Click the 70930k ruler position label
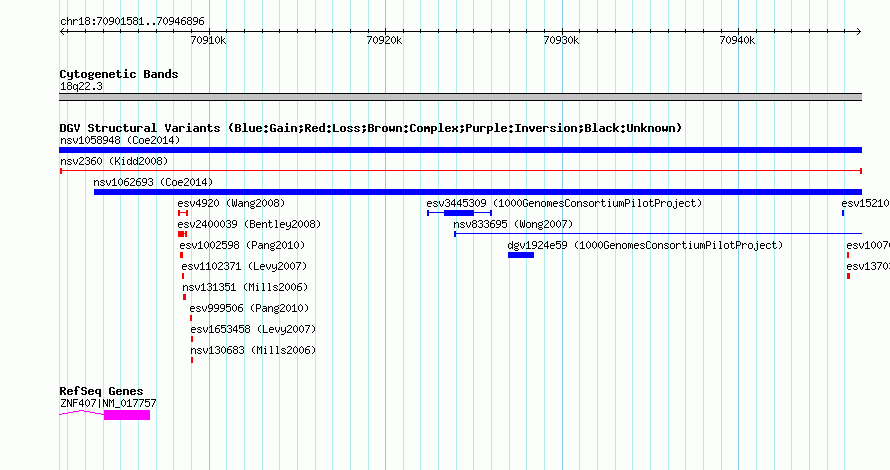 [x=561, y=40]
